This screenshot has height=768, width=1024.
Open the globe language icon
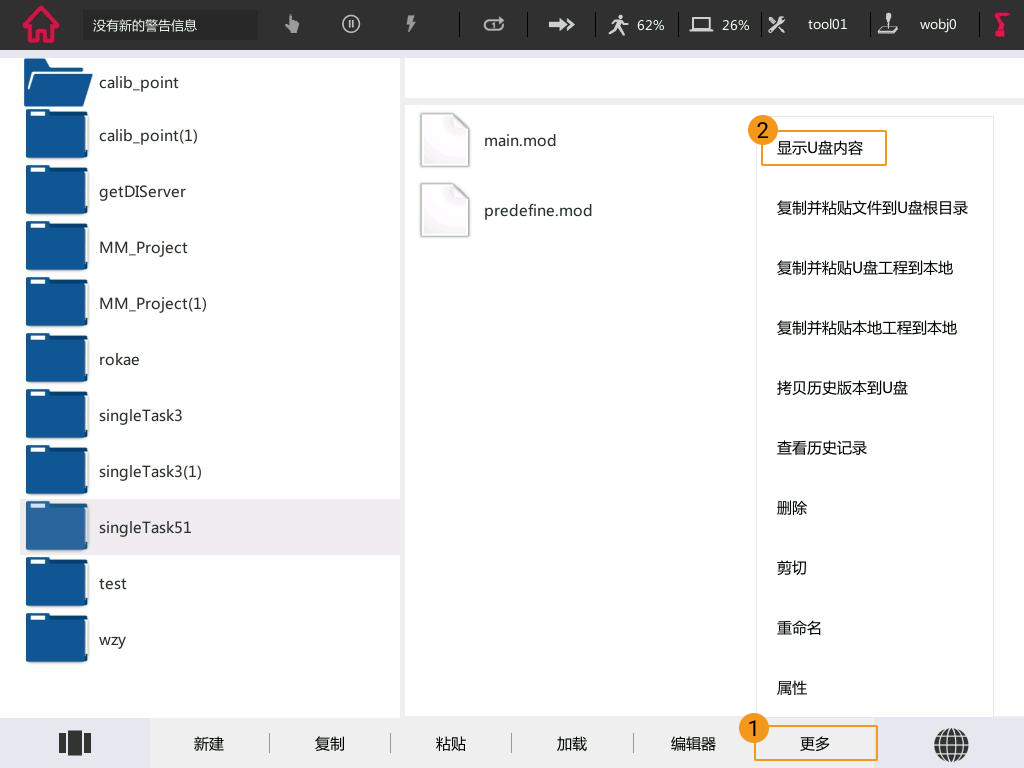coord(951,743)
